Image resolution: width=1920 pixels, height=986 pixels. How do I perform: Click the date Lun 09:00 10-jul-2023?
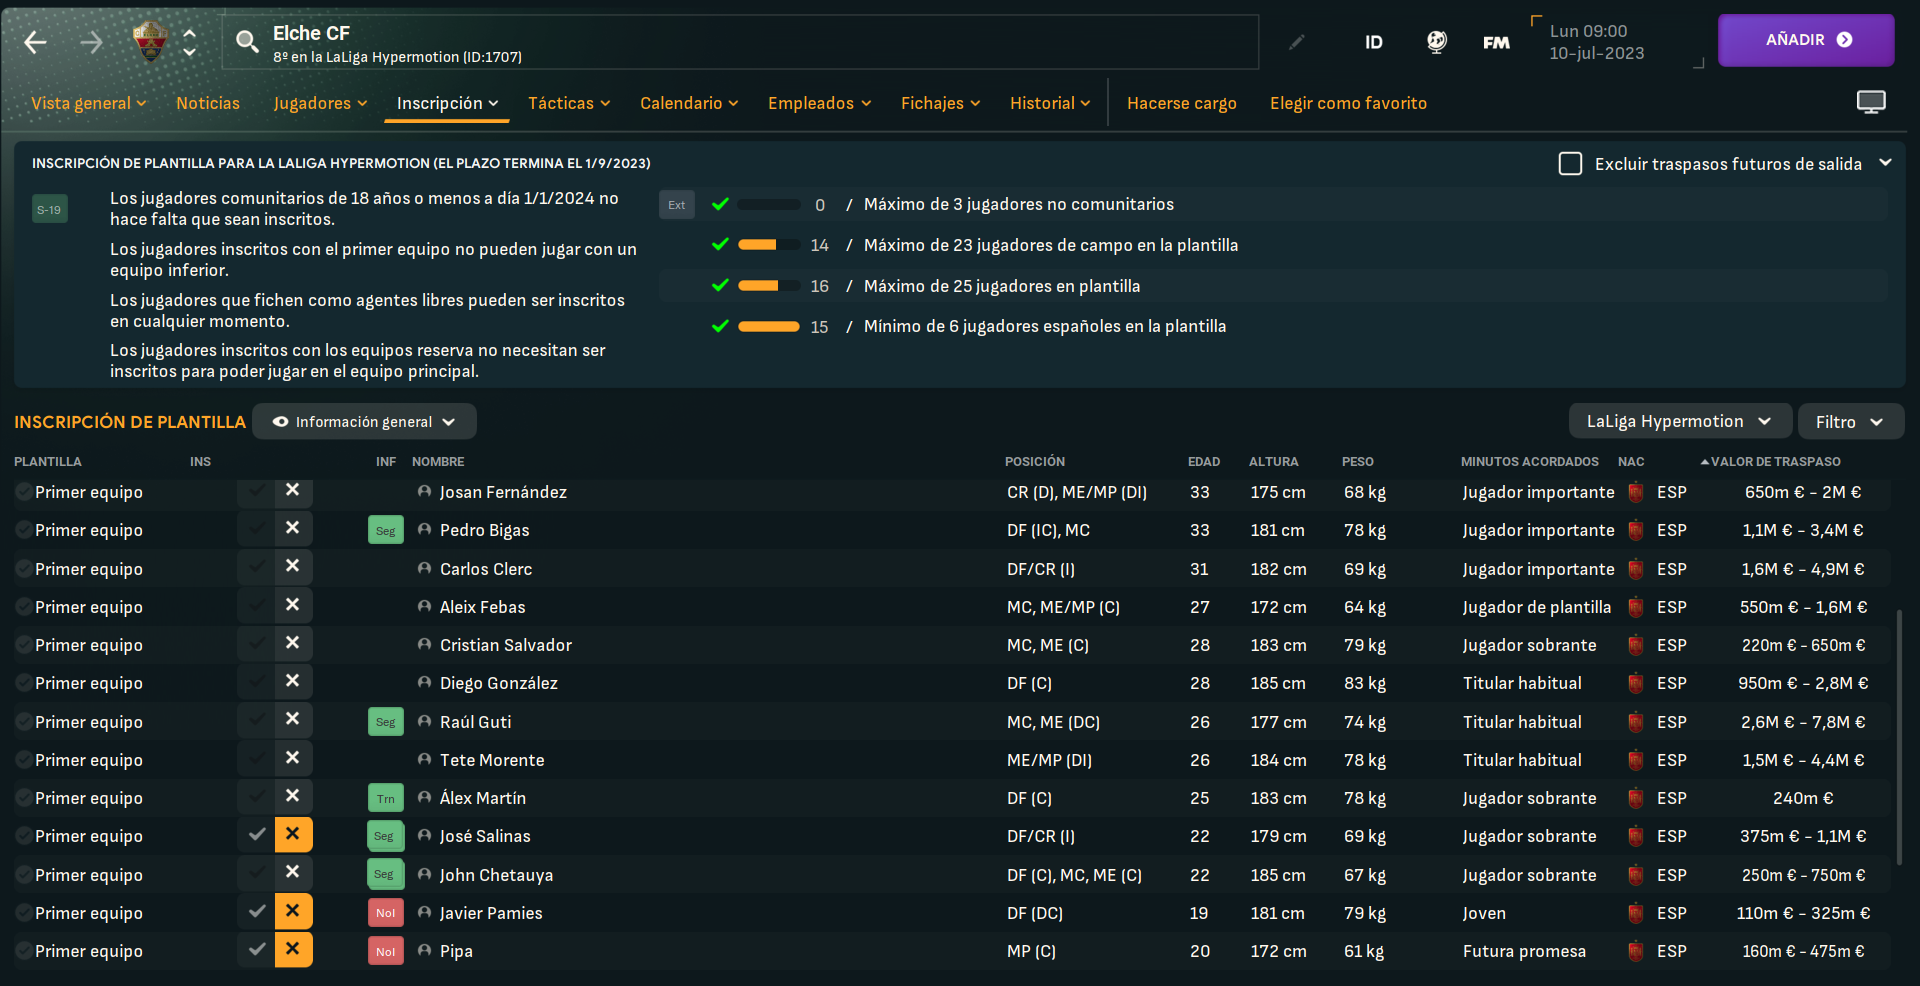pos(1597,42)
